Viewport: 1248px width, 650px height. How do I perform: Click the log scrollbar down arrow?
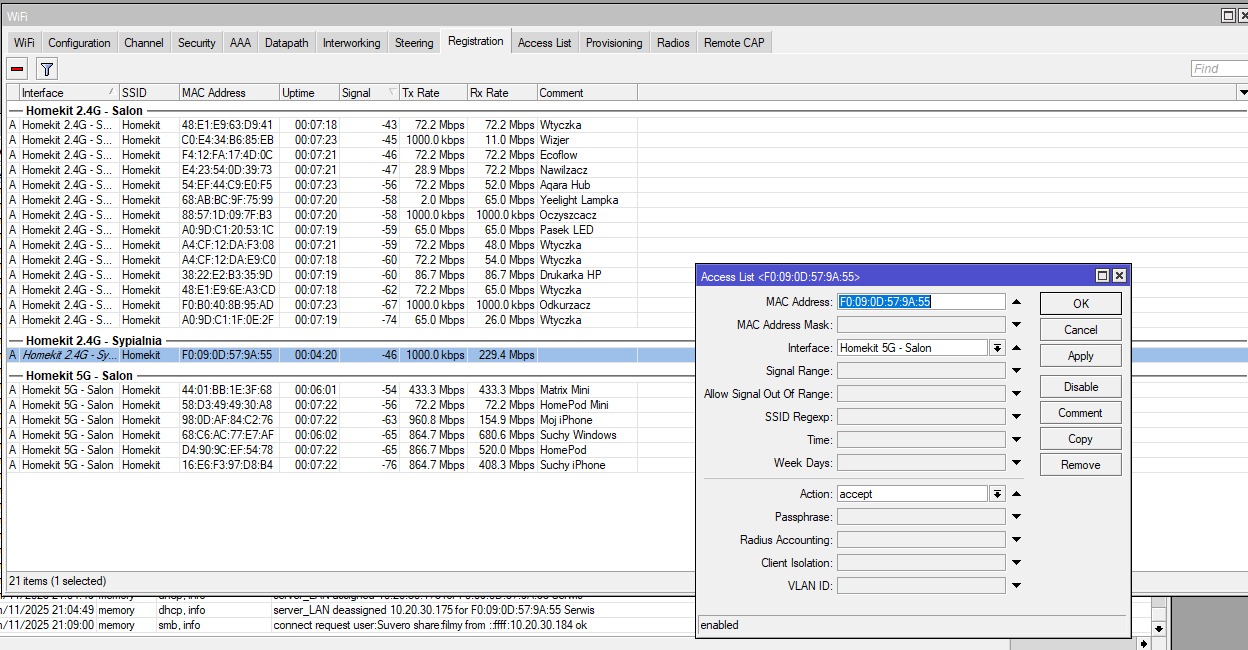click(x=1159, y=629)
